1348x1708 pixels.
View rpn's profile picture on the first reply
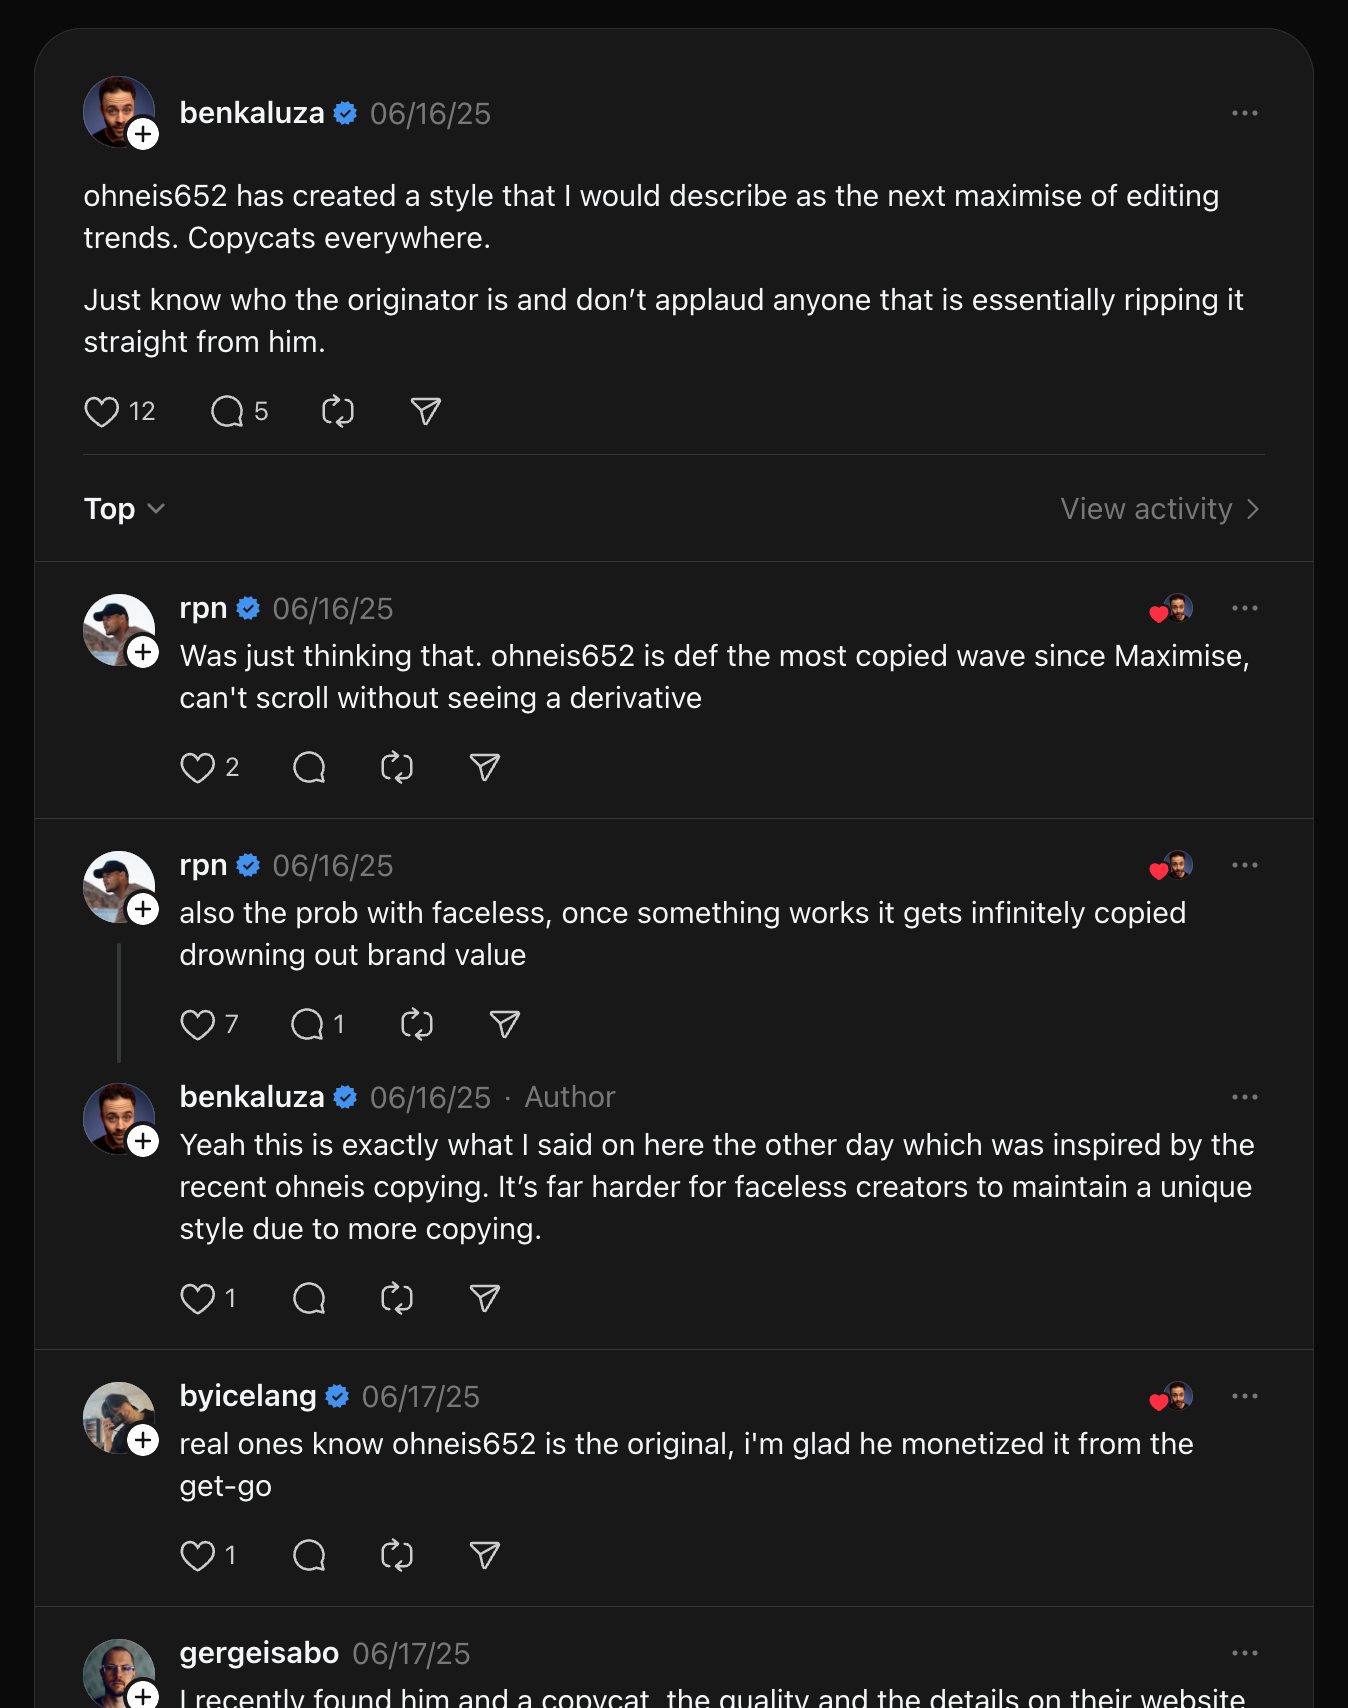pyautogui.click(x=119, y=630)
